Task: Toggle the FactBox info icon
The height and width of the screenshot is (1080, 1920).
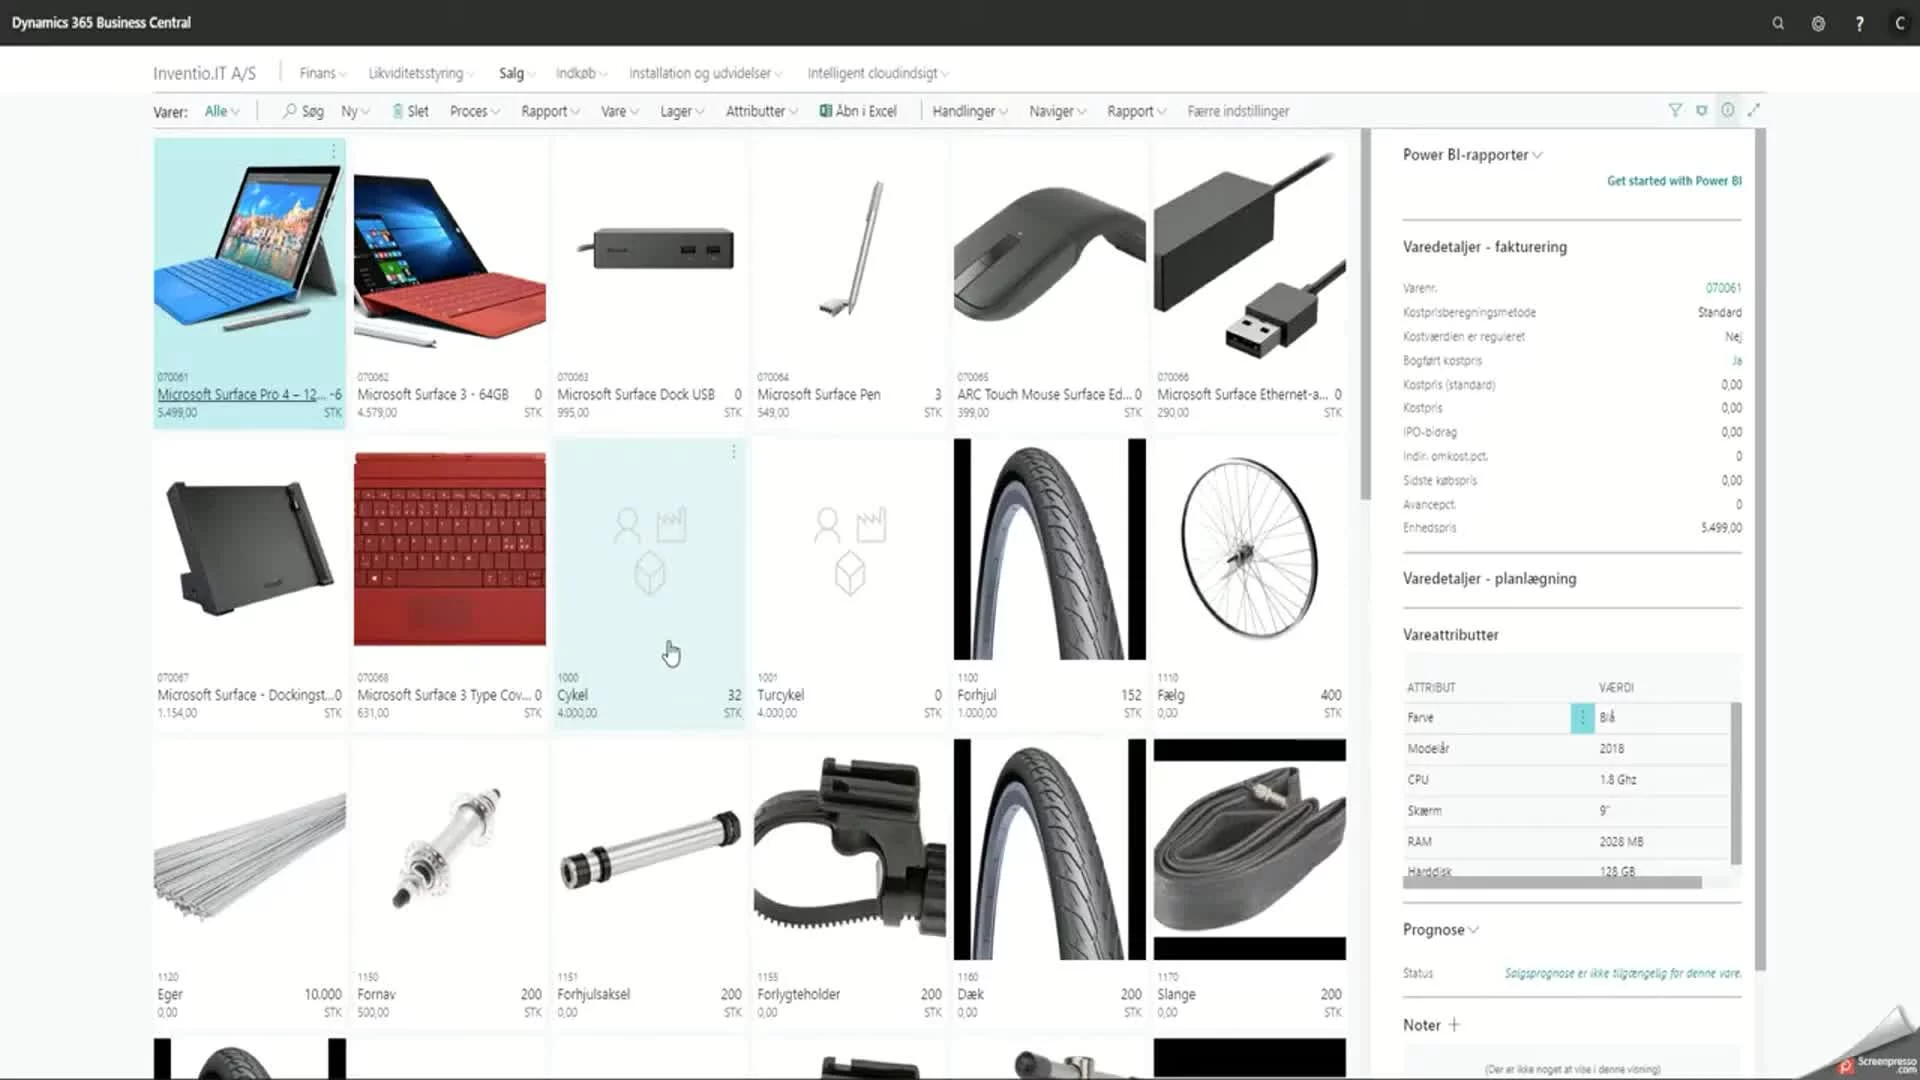Action: 1727,110
